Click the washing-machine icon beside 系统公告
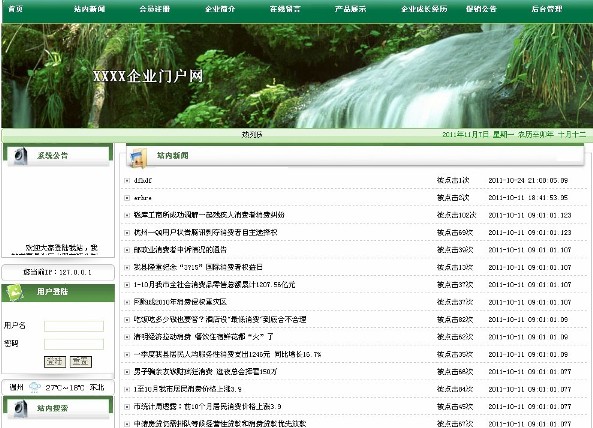593x428 pixels. pyautogui.click(x=20, y=156)
